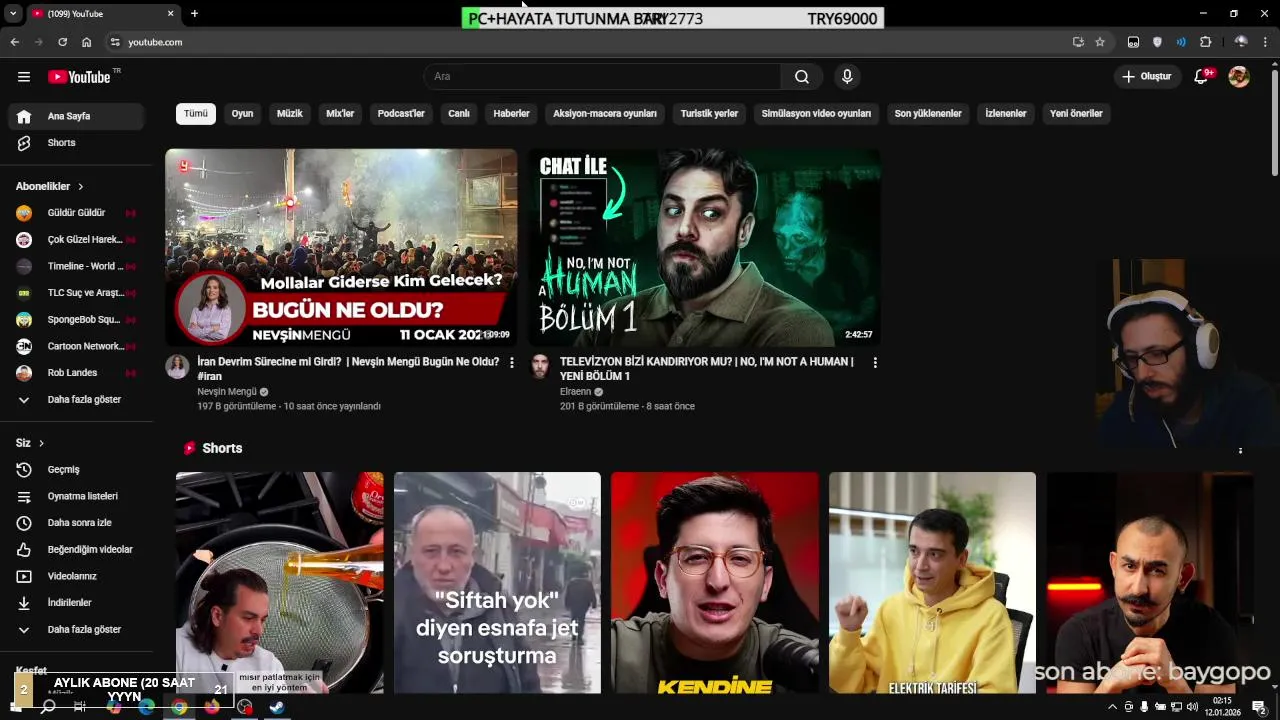Screen dimensions: 1280x720
Task: Click the shield extension icon
Action: pos(1157,42)
